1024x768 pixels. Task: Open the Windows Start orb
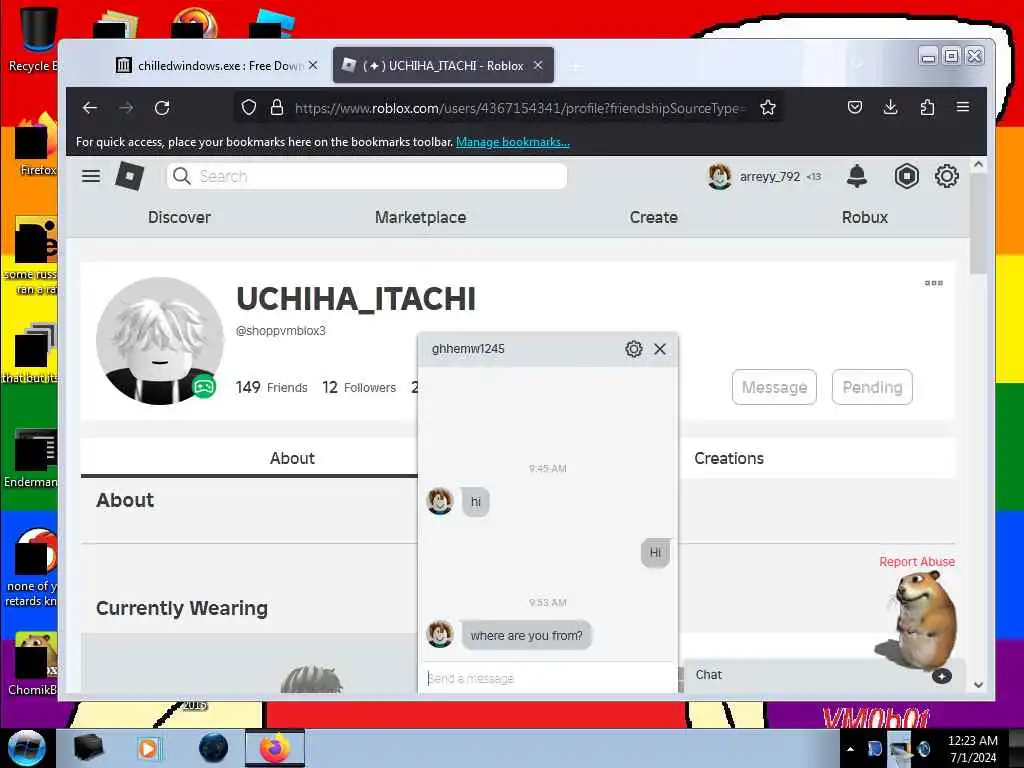(26, 748)
